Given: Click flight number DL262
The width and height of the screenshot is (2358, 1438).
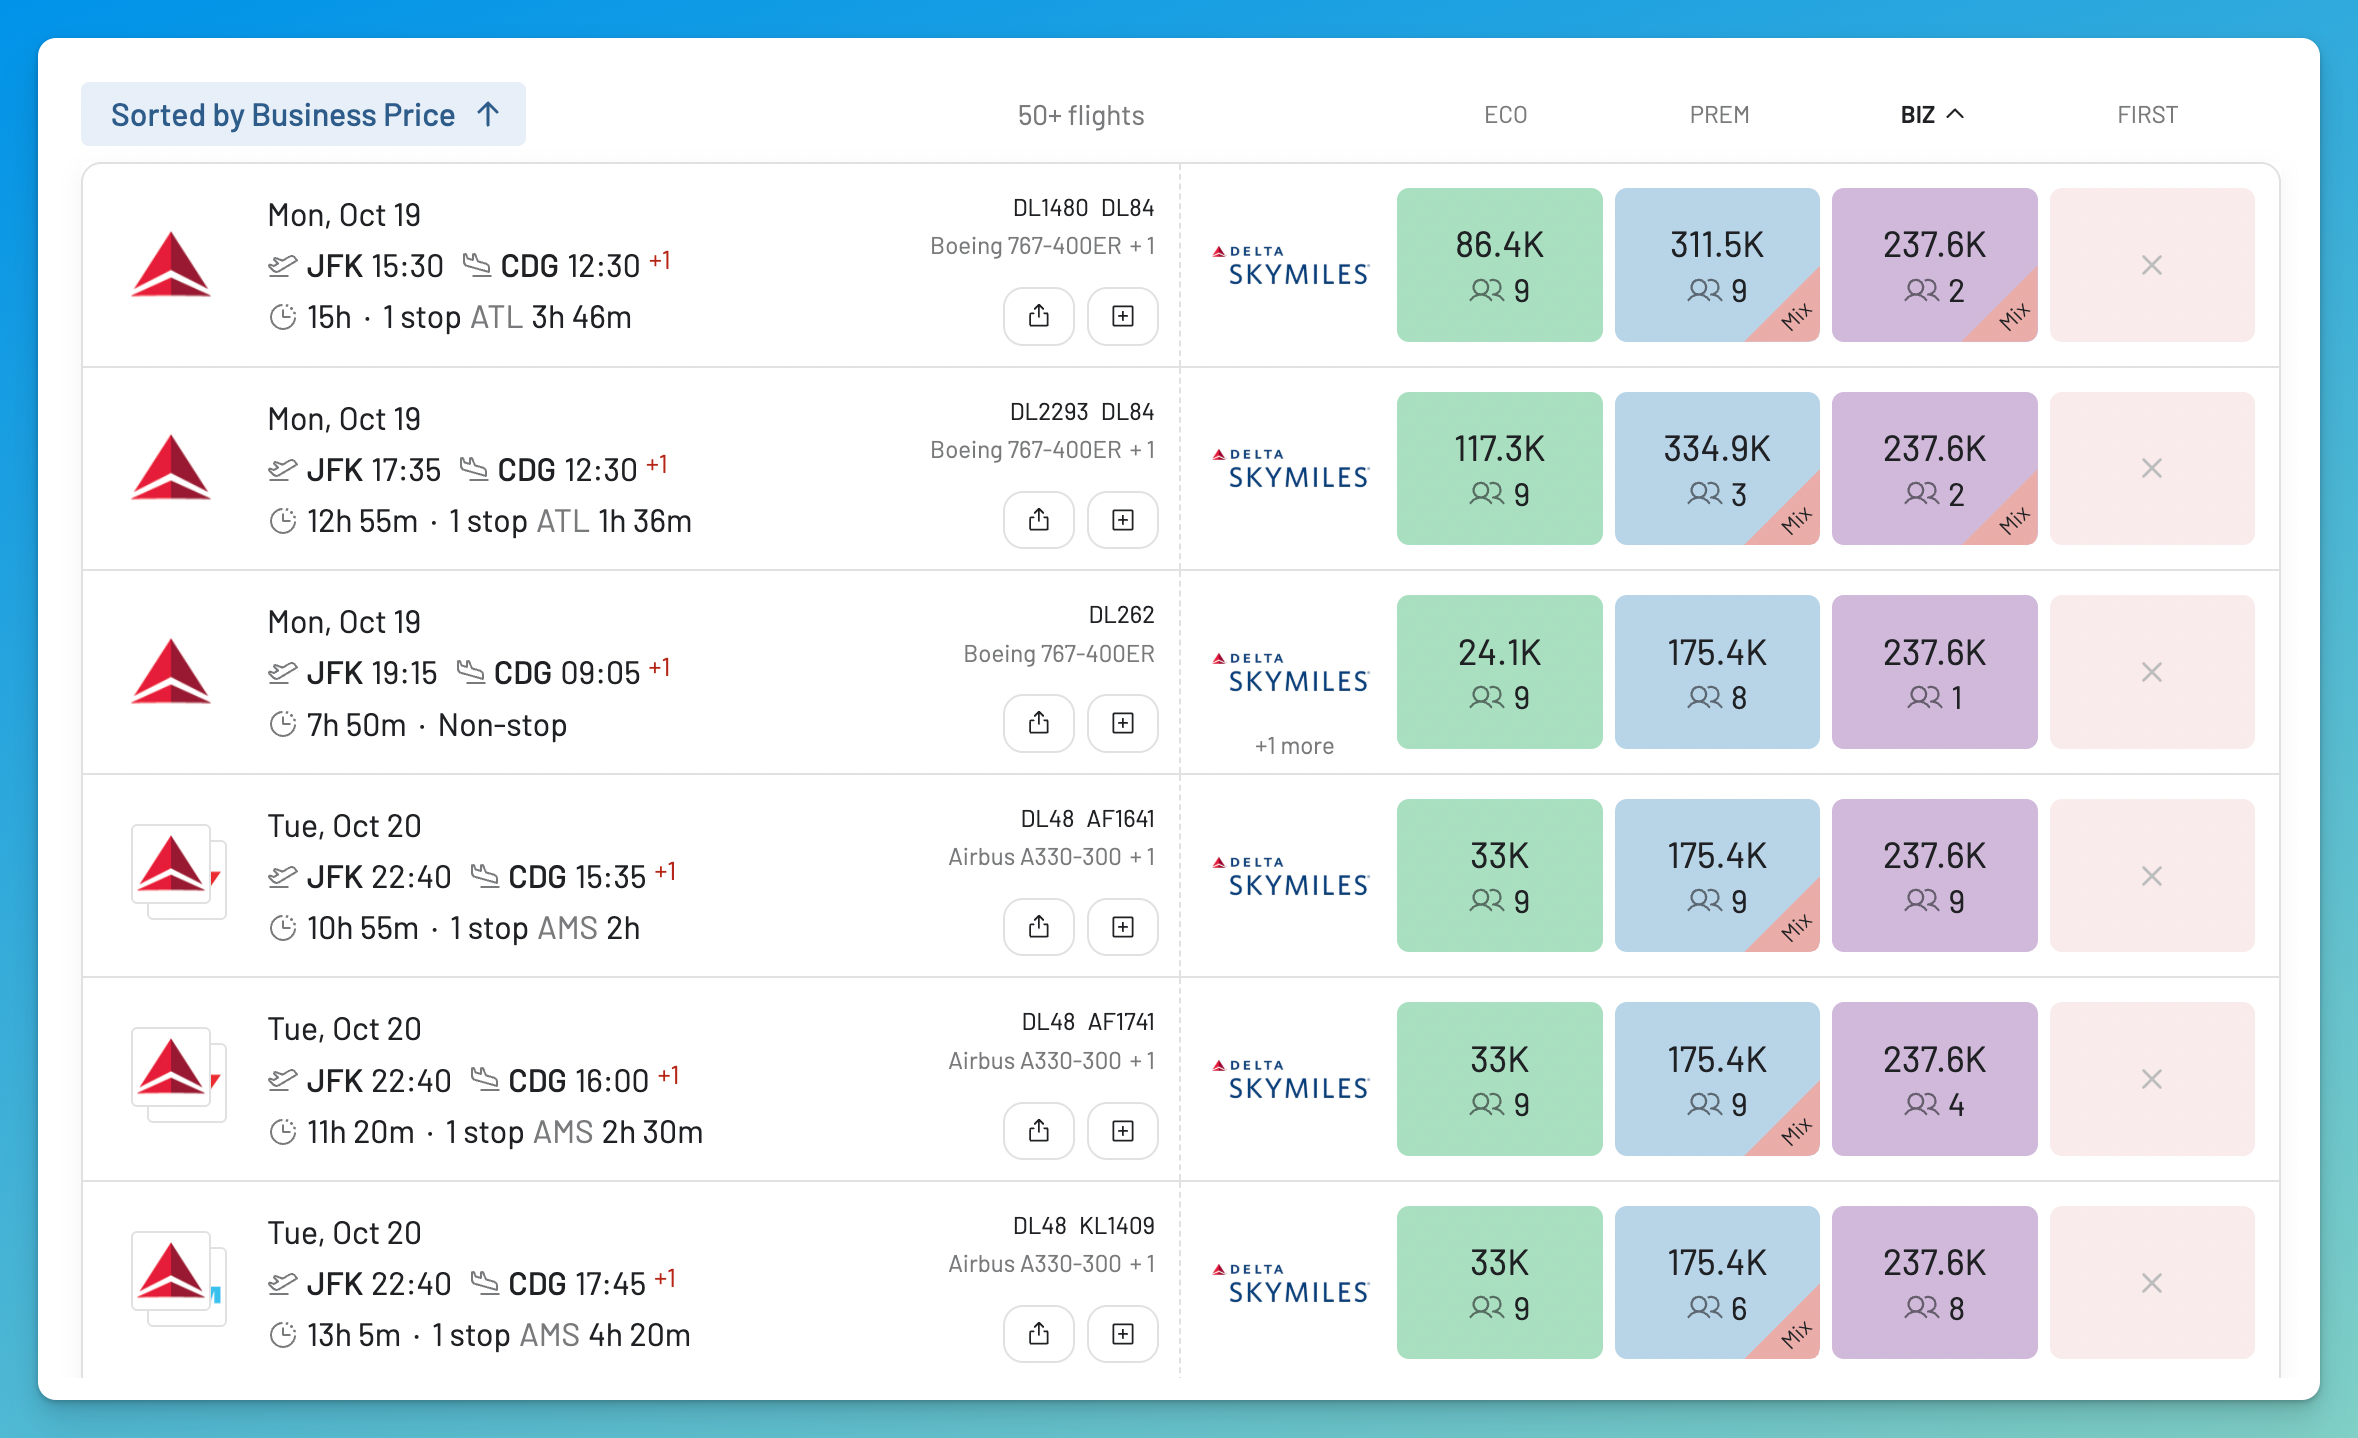Looking at the screenshot, I should [x=1121, y=615].
